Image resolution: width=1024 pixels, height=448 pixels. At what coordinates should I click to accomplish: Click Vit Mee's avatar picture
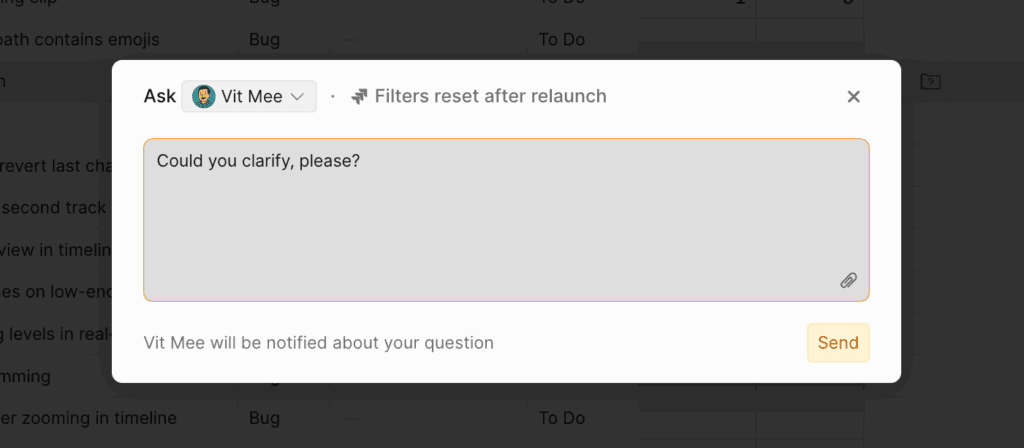click(204, 97)
